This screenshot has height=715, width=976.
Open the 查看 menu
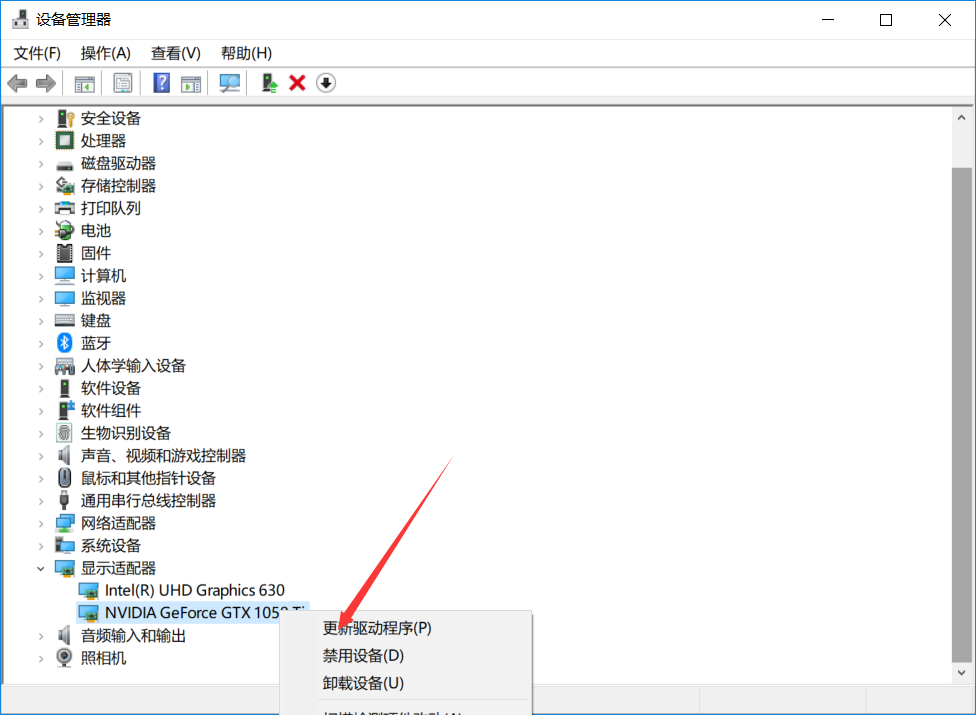pos(175,52)
